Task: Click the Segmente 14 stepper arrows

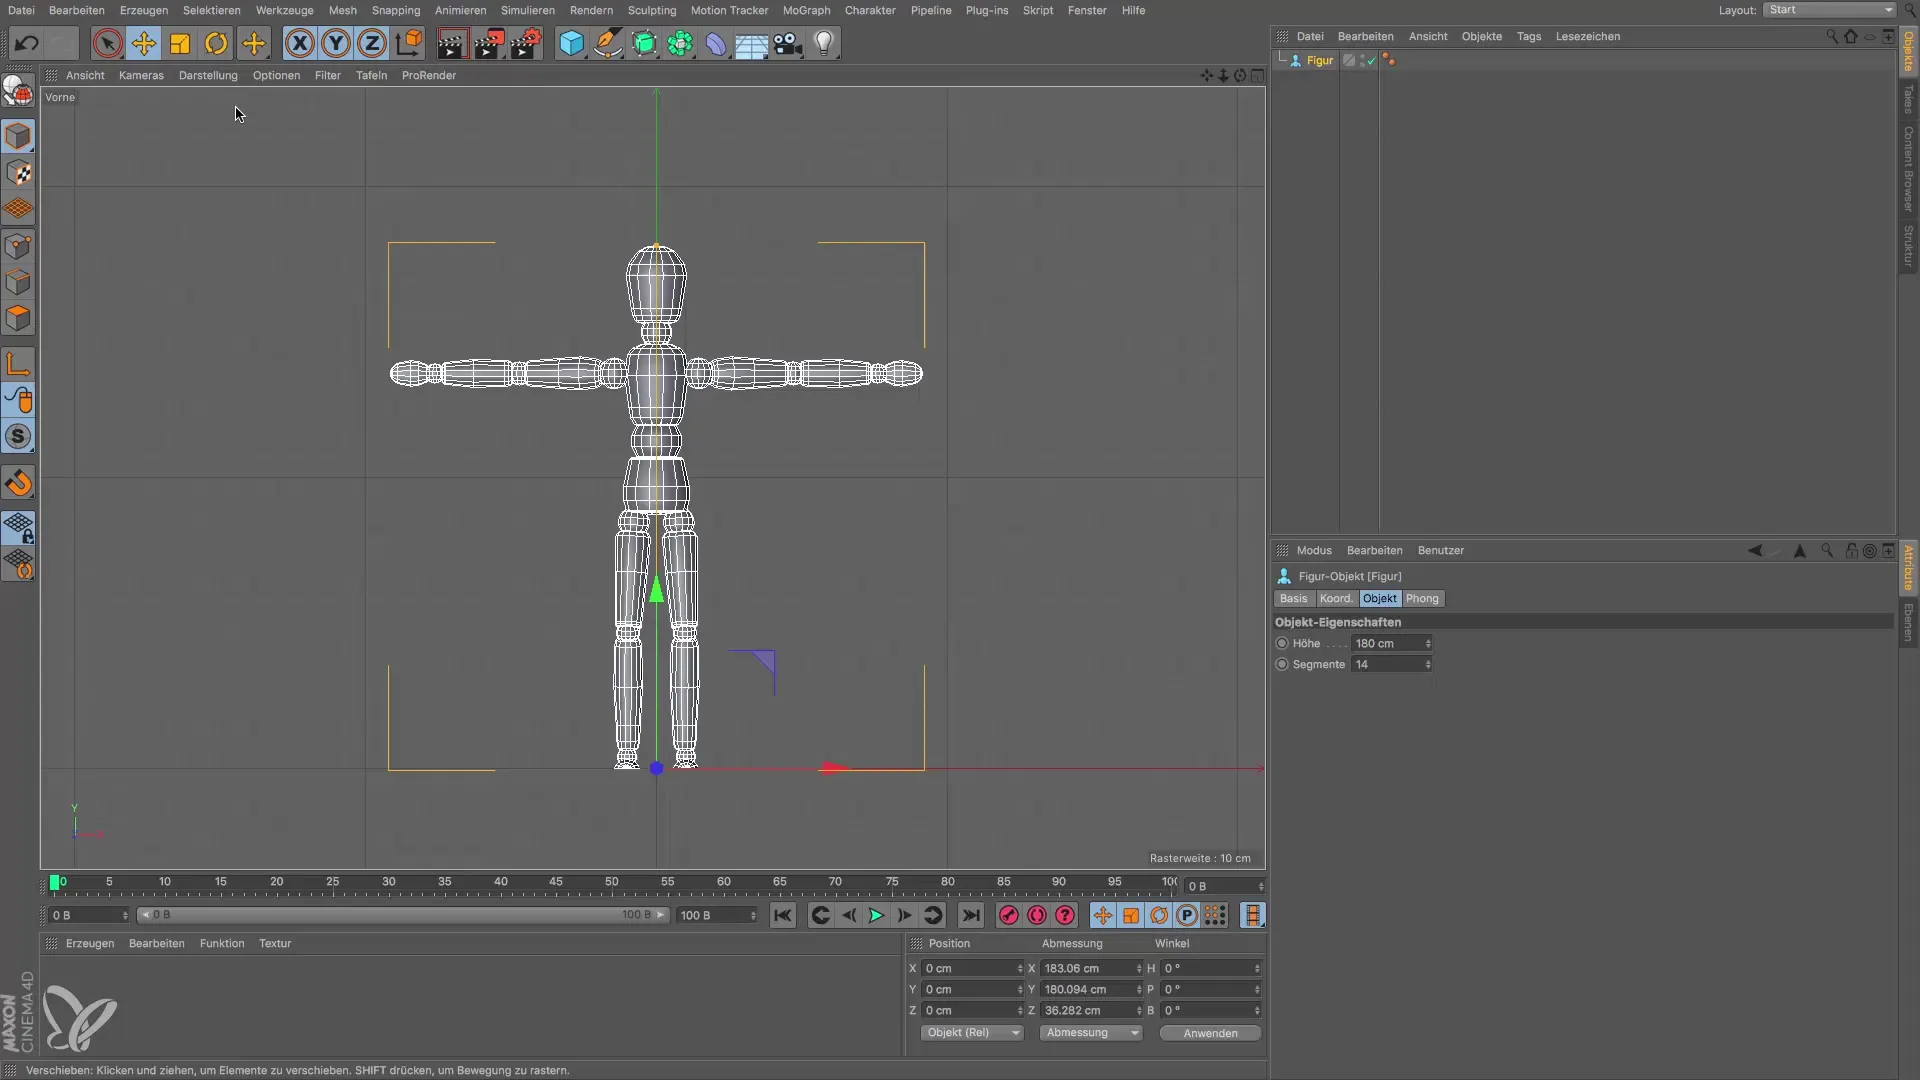Action: pyautogui.click(x=1428, y=665)
